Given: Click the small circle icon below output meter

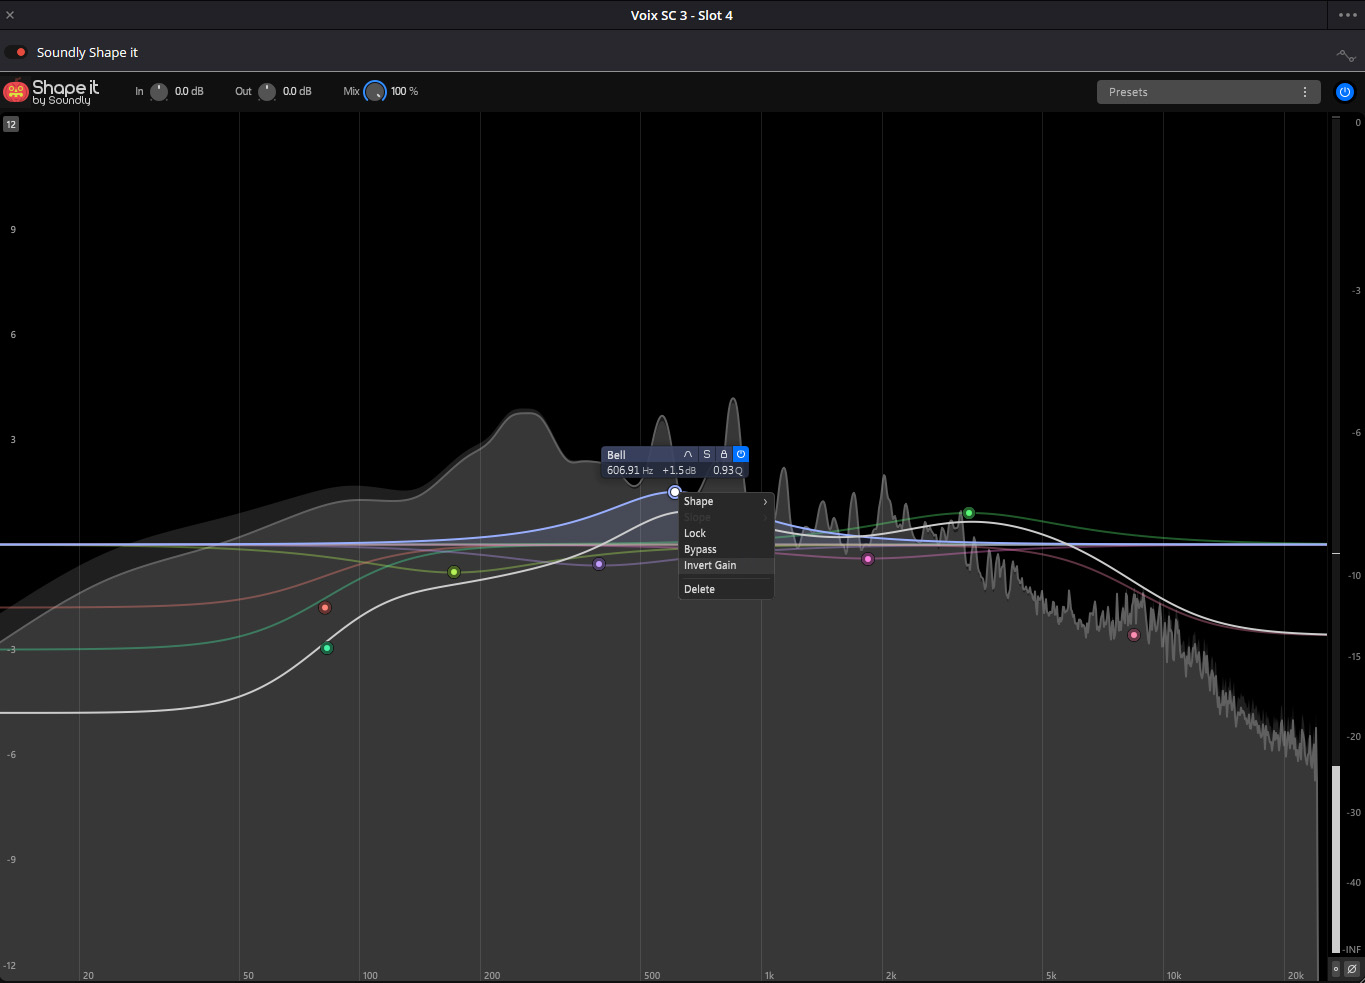Looking at the screenshot, I should tap(1335, 969).
